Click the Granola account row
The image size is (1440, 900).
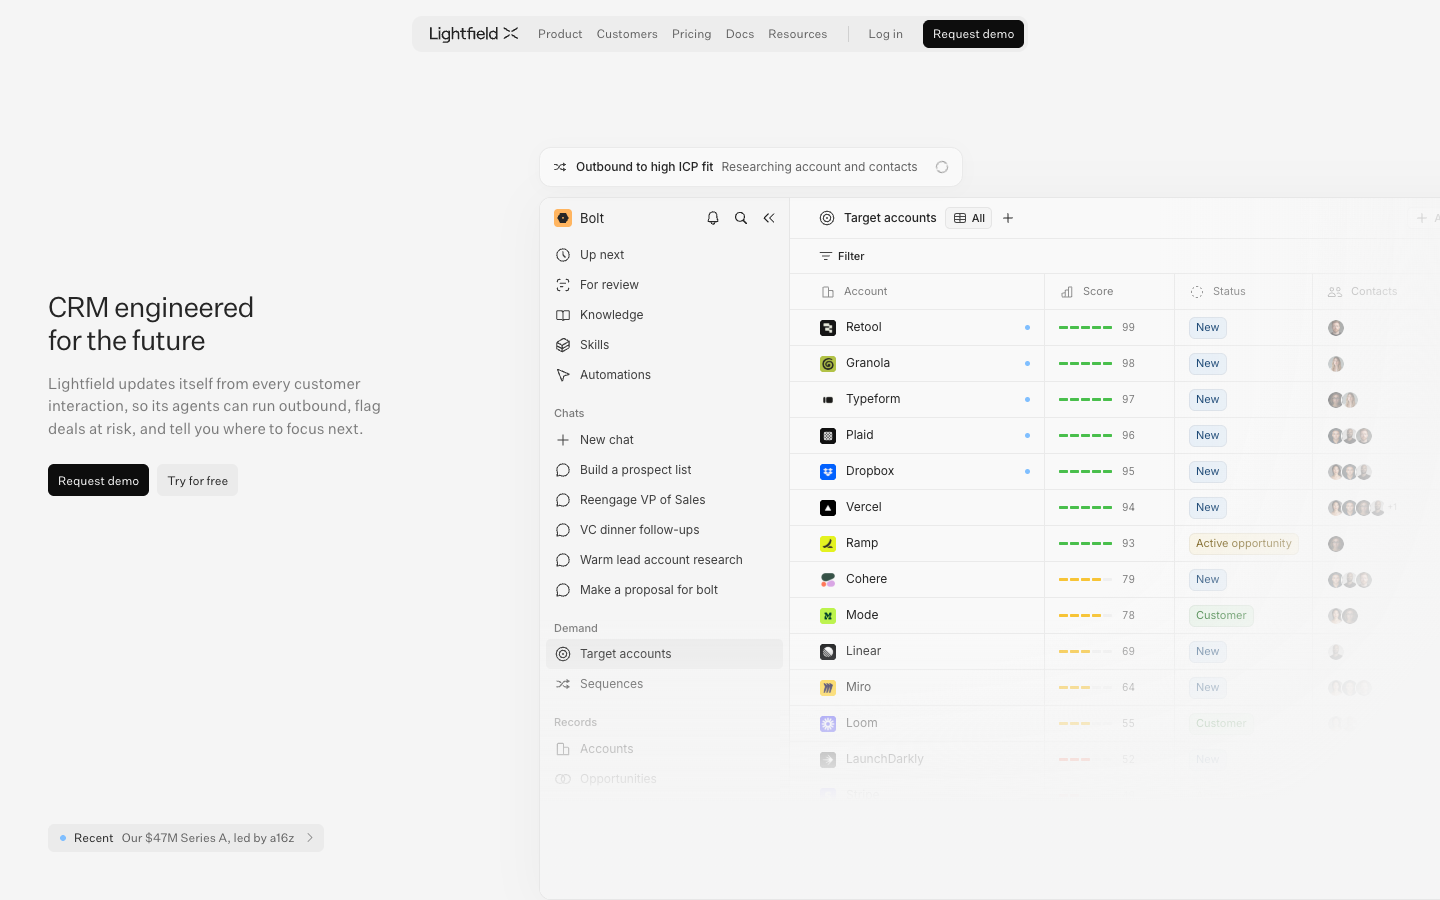[x=1115, y=364]
